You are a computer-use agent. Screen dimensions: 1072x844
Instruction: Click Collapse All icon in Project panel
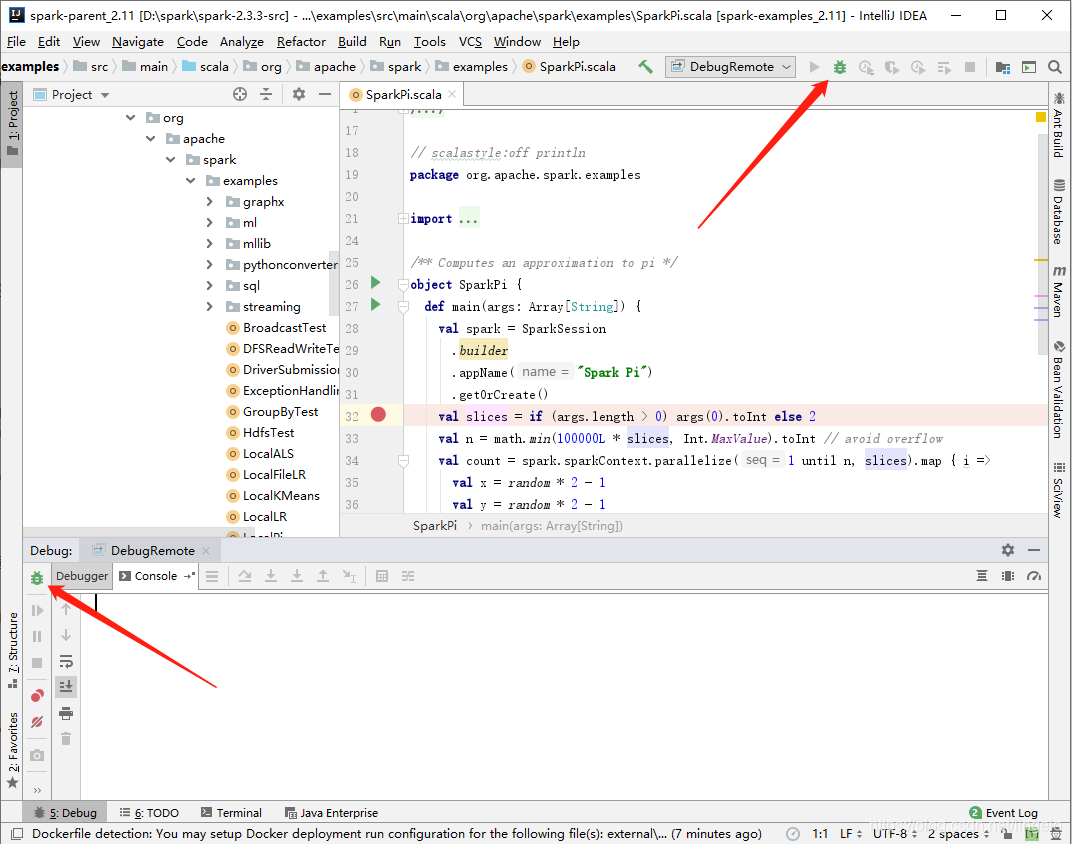coord(266,94)
